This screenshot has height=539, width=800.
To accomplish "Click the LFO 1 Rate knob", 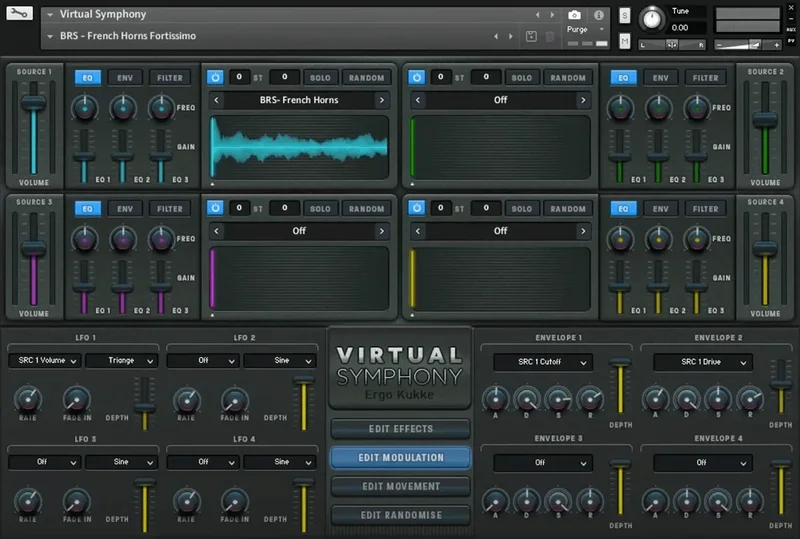I will point(28,399).
